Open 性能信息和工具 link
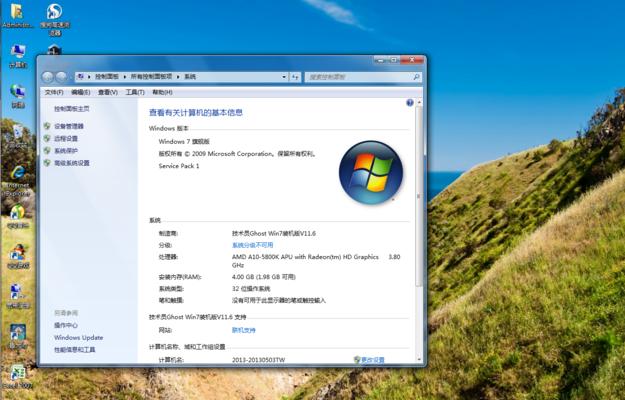Screen dimensions: 625x400 pyautogui.click(x=75, y=350)
